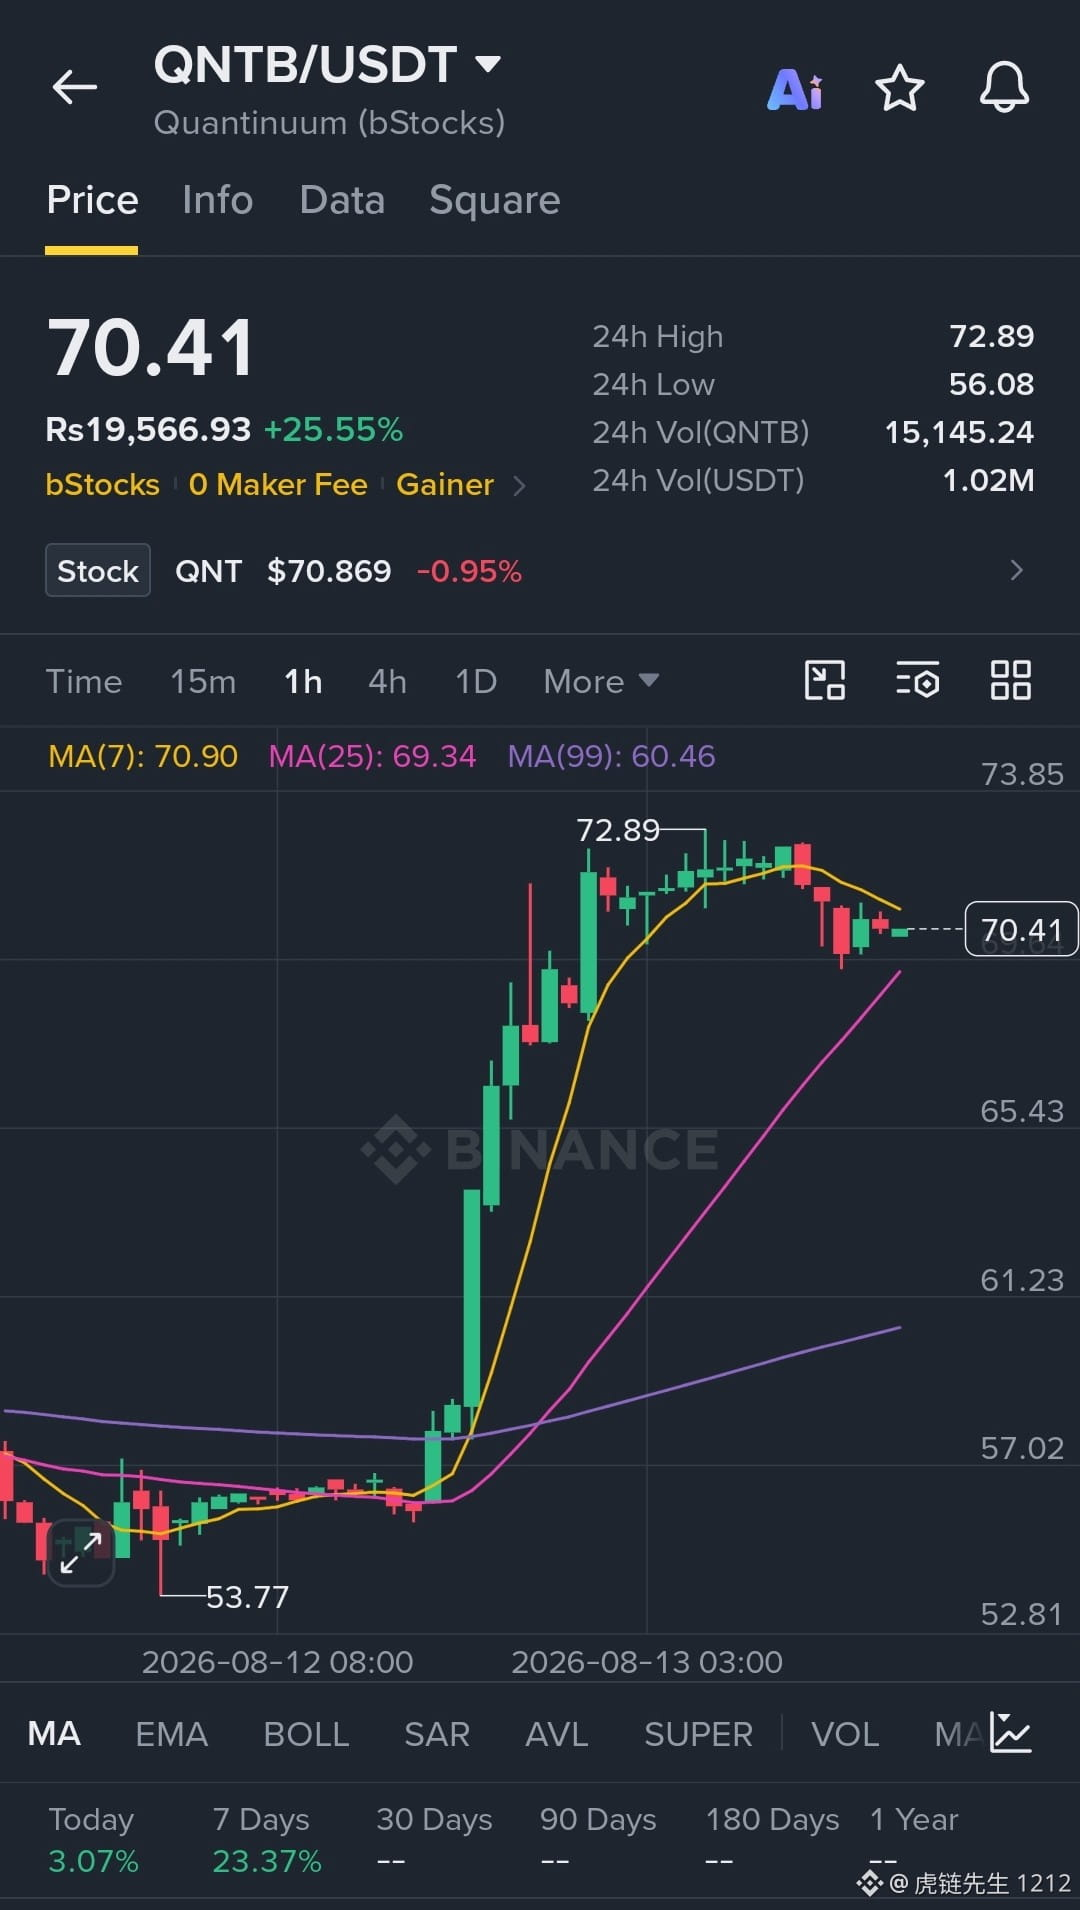Tap the bStocks tag
The width and height of the screenshot is (1080, 1910).
[x=102, y=485]
